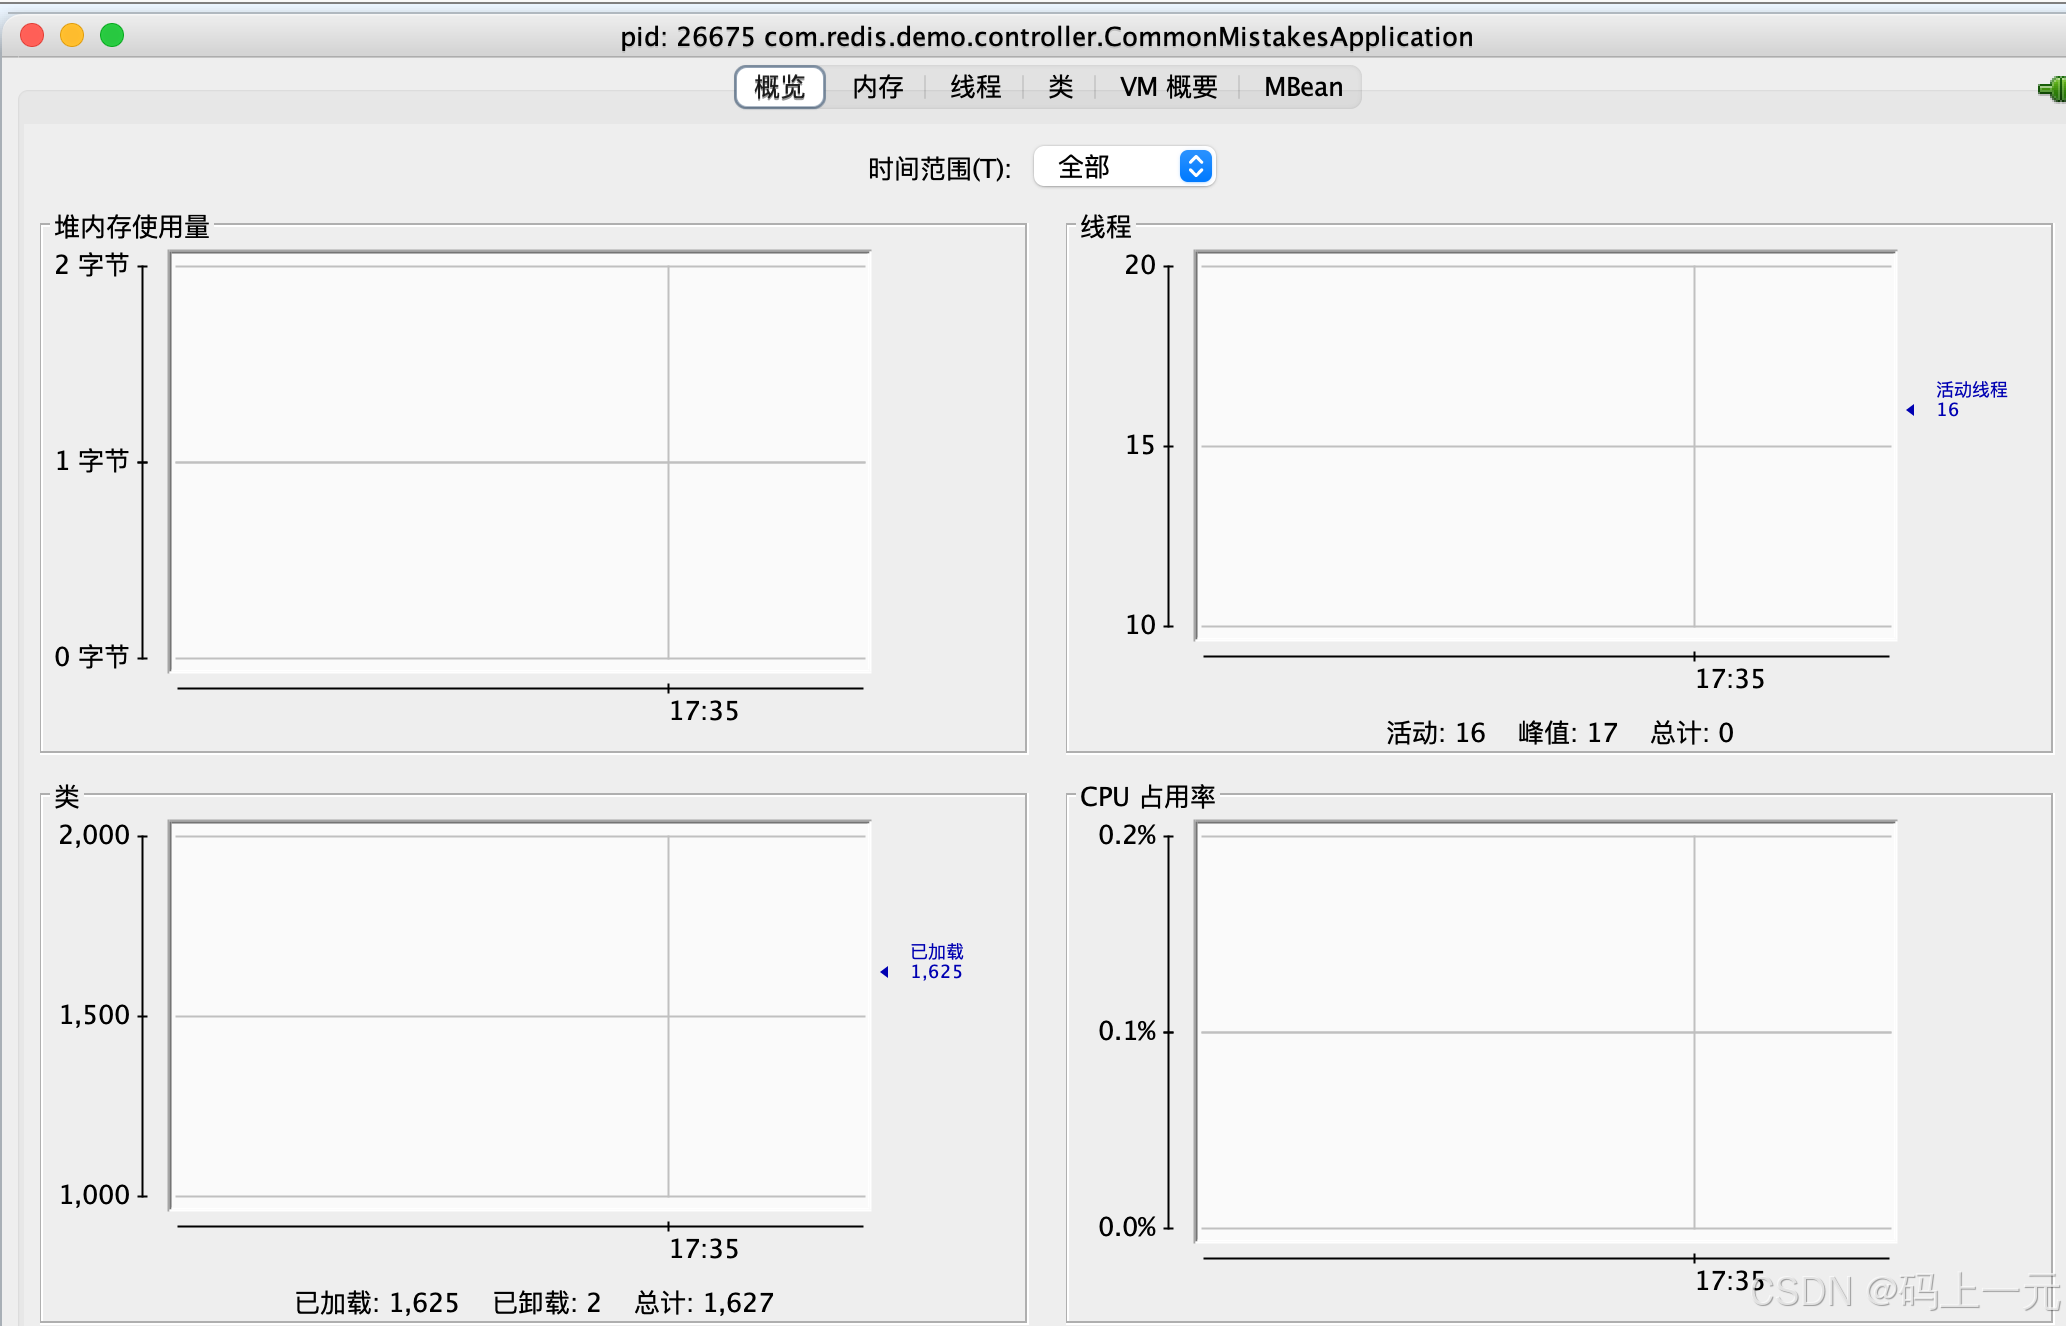Switch to the 内存 tab
Viewport: 2066px width, 1326px height.
(x=877, y=88)
